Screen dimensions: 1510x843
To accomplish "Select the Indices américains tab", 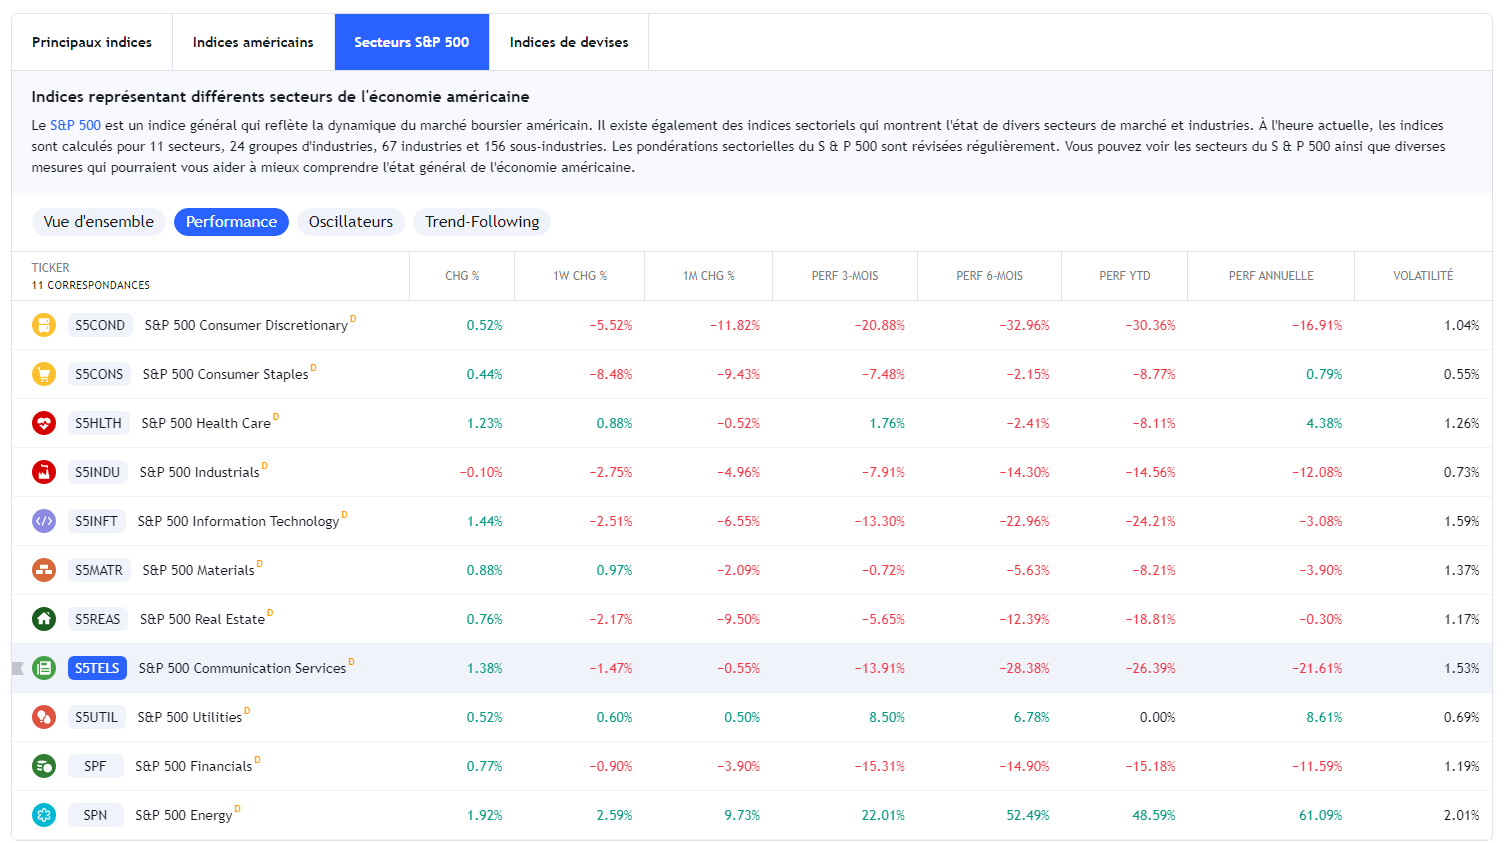I will (253, 42).
